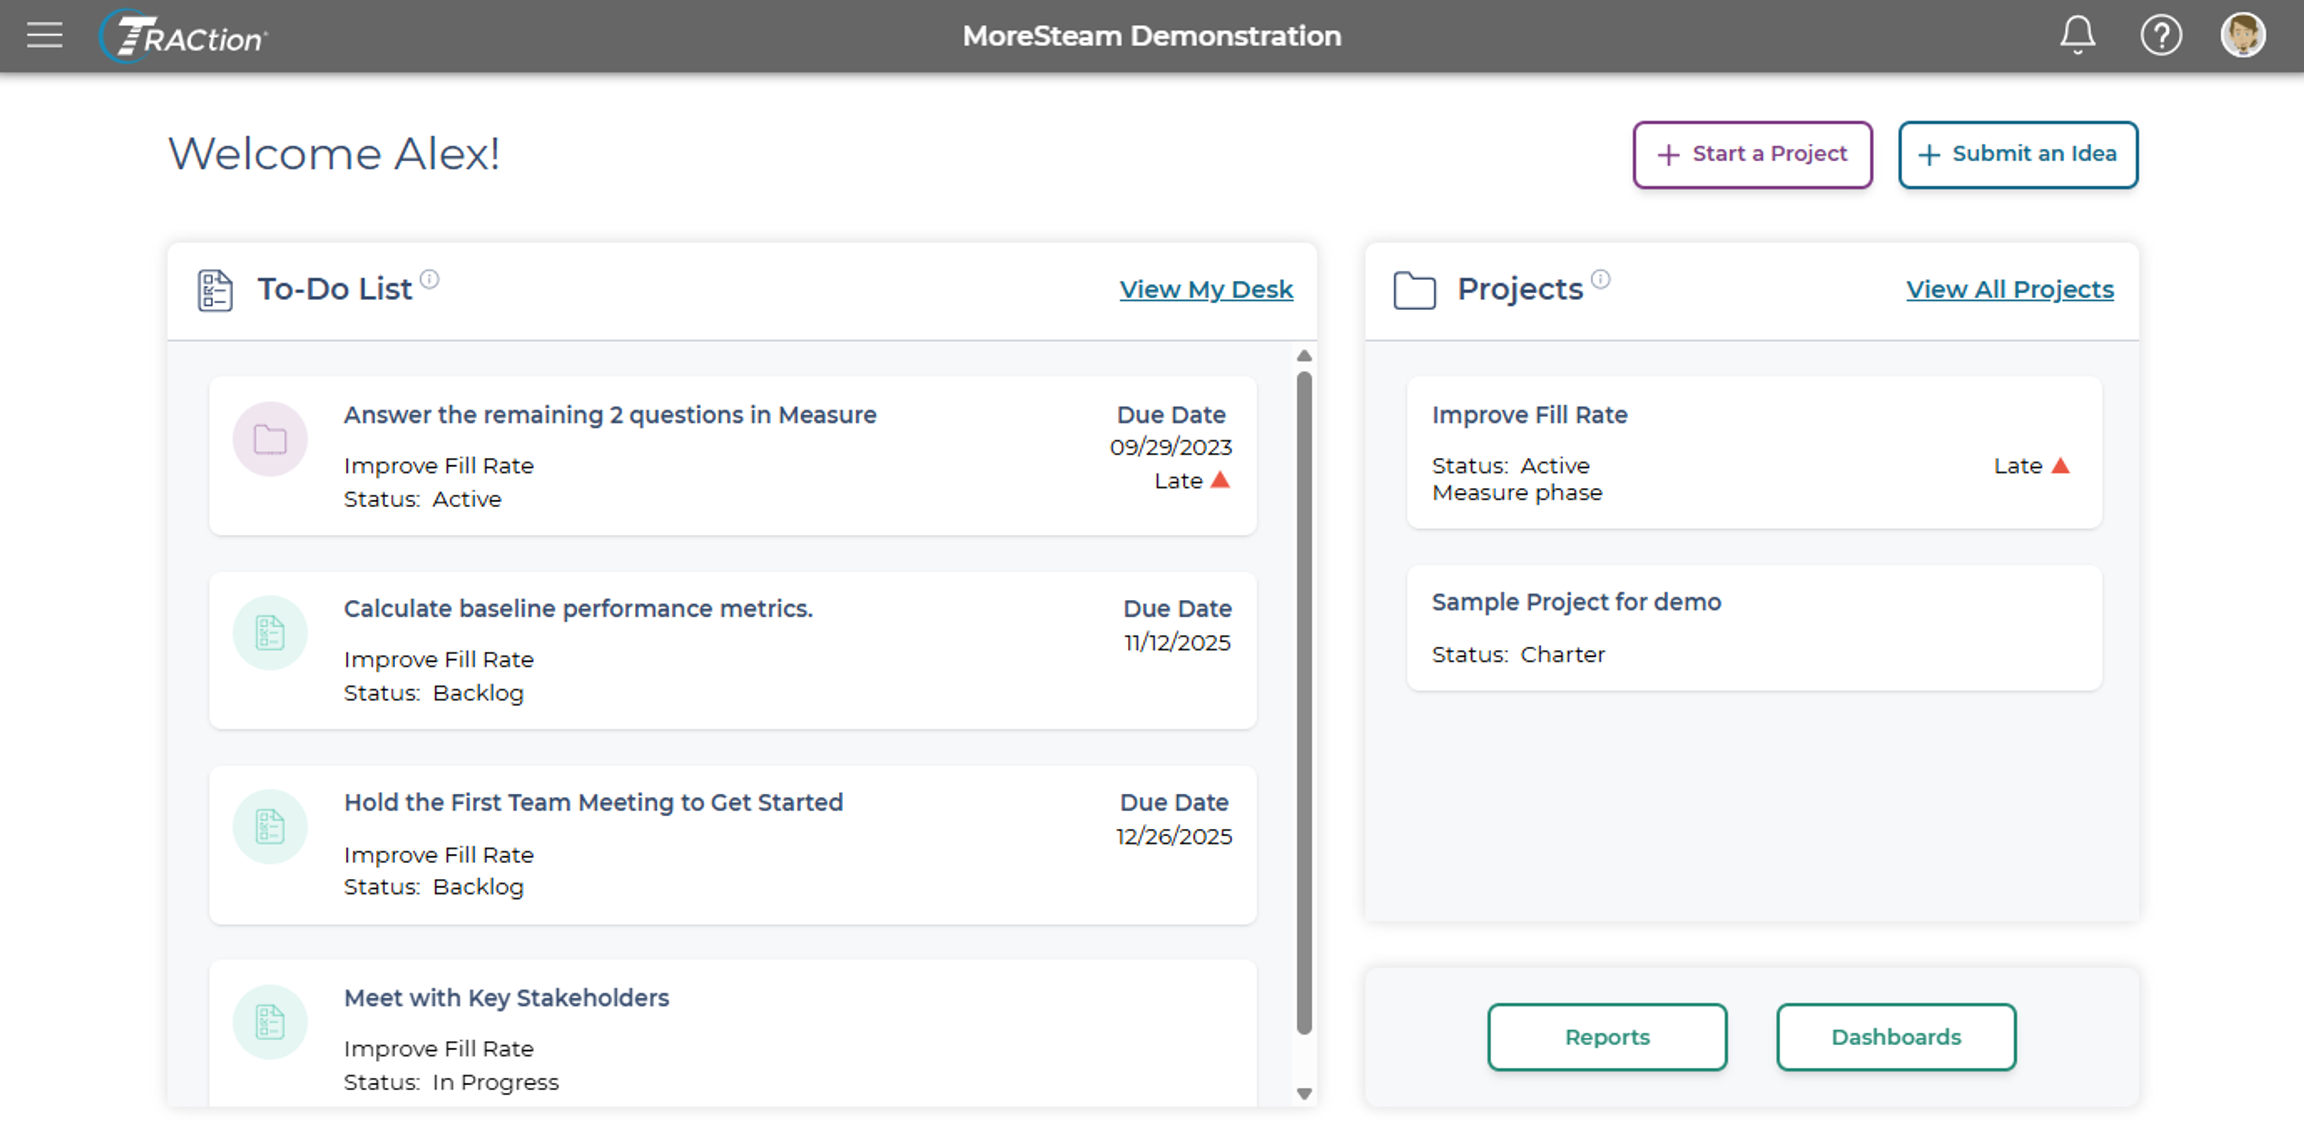
Task: Click the folder icon on the Measure questions task
Action: point(270,439)
